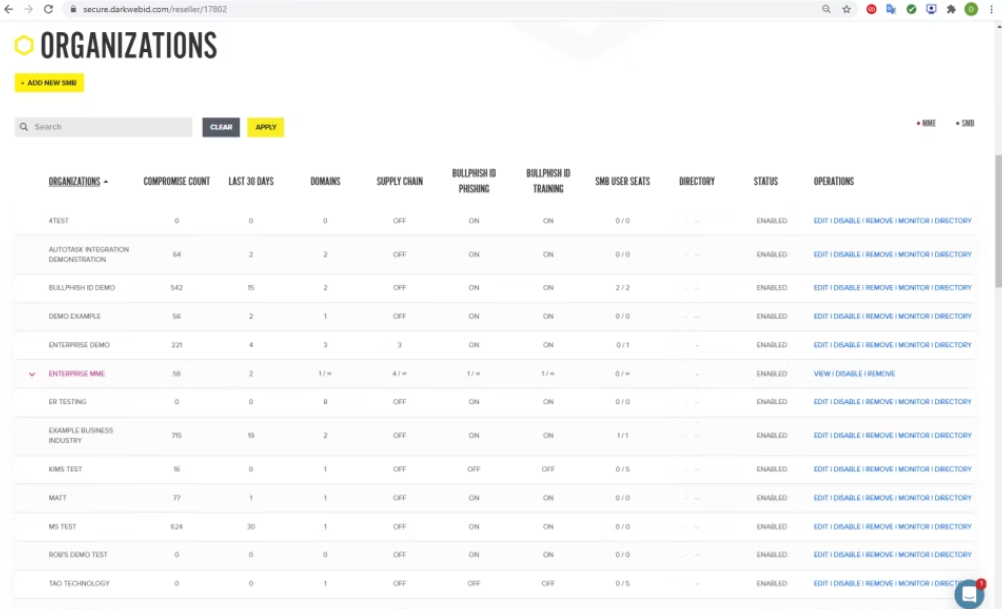This screenshot has width=1002, height=609.
Task: Click the Directory column header
Action: [x=697, y=181]
